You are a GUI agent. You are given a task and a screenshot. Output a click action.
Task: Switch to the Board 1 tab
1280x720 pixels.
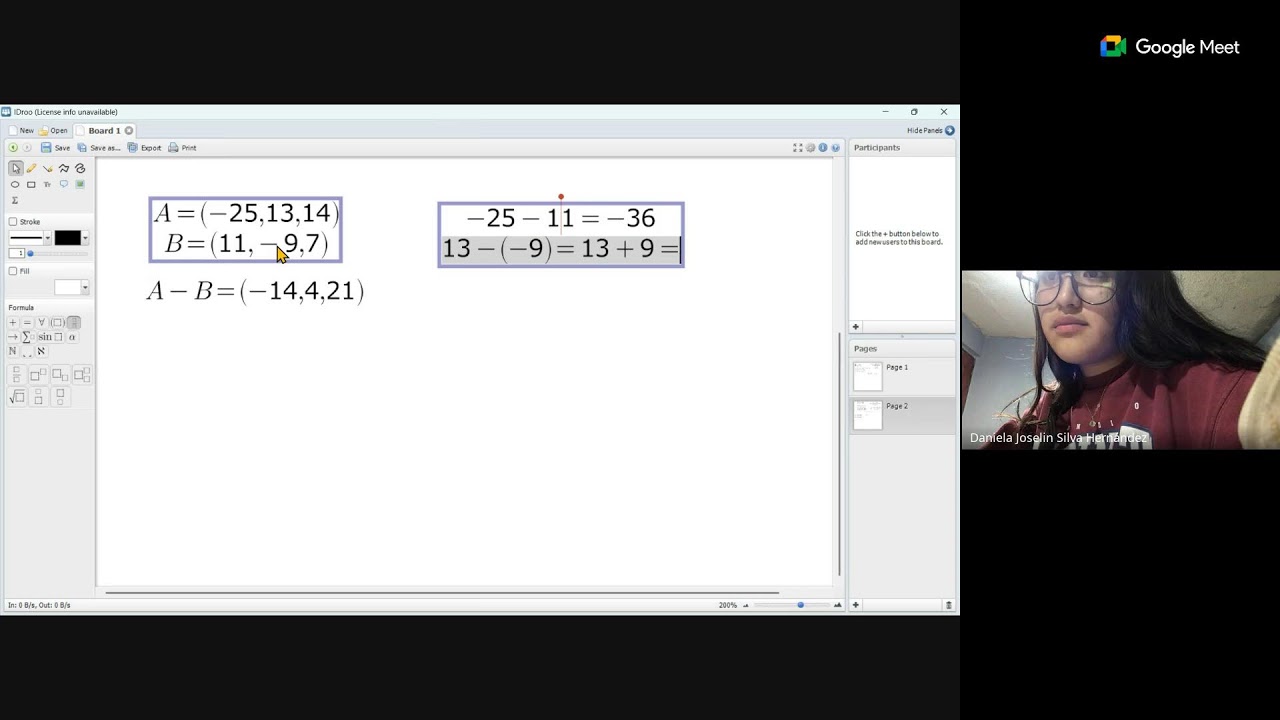click(104, 131)
